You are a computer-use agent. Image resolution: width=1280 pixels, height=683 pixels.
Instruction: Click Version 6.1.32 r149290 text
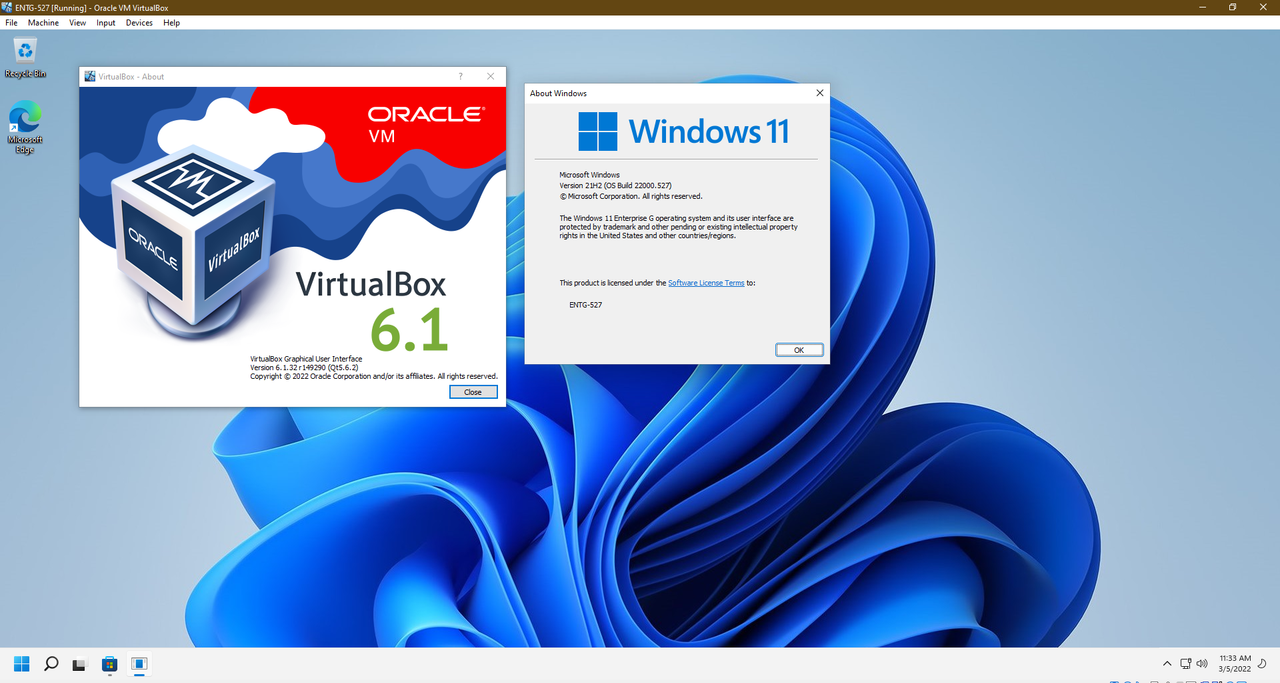[304, 367]
